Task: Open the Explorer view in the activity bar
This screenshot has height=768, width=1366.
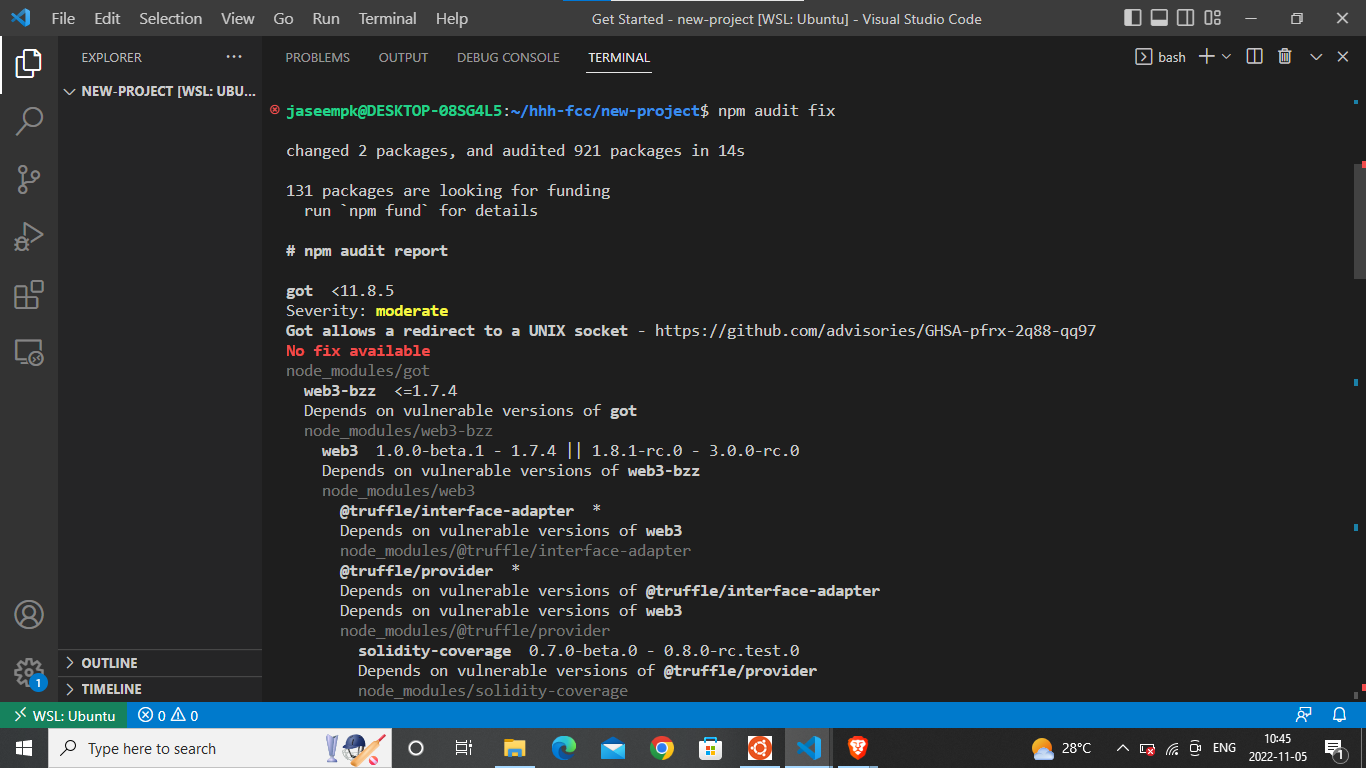Action: coord(29,64)
